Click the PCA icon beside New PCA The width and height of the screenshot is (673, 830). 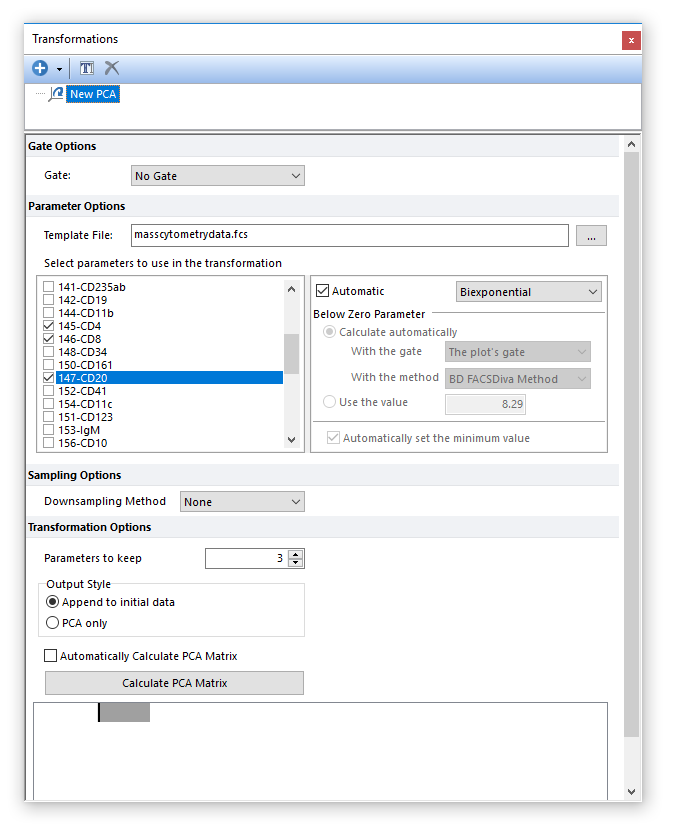point(56,94)
